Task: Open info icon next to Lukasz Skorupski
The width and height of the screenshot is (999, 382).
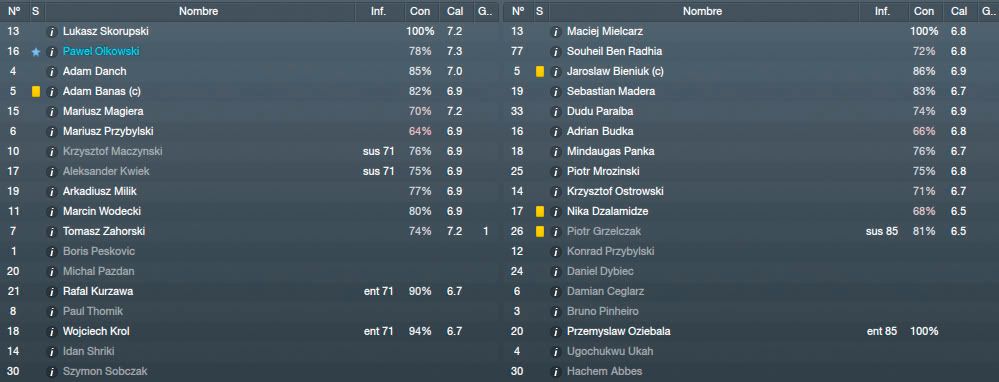Action: click(x=52, y=31)
